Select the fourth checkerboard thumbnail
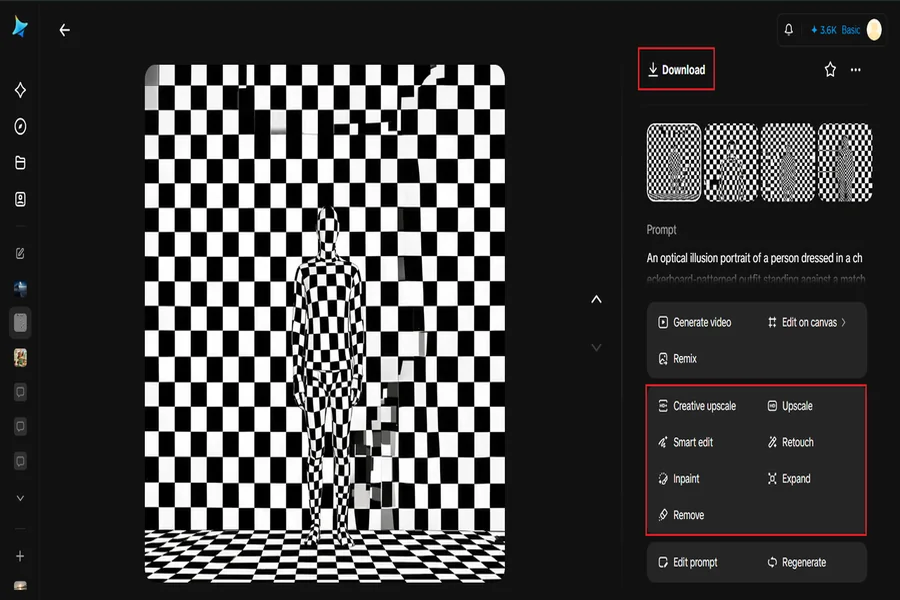900x600 pixels. [x=845, y=162]
